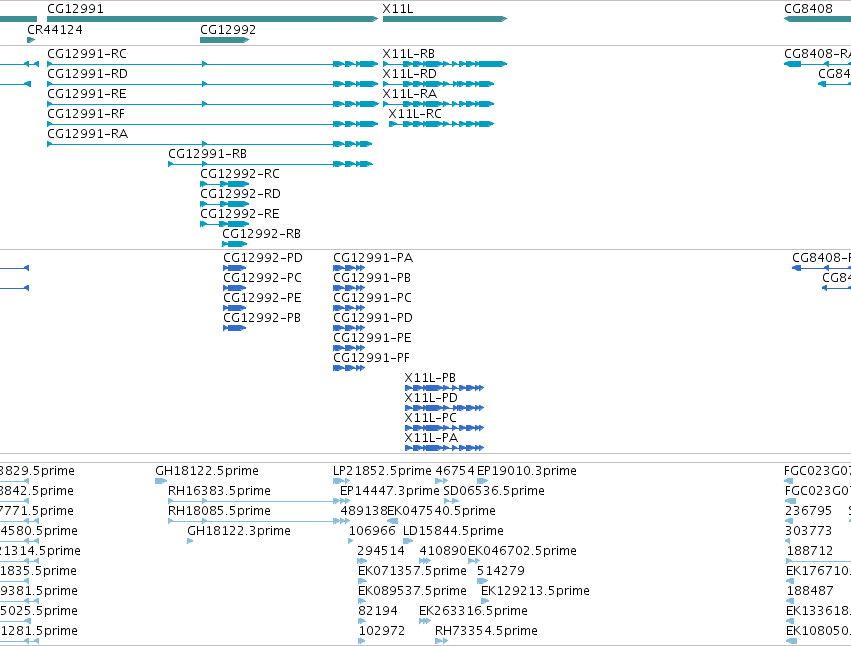Viewport: 851px width, 646px height.
Task: Open feature 410890
Action: tap(443, 551)
